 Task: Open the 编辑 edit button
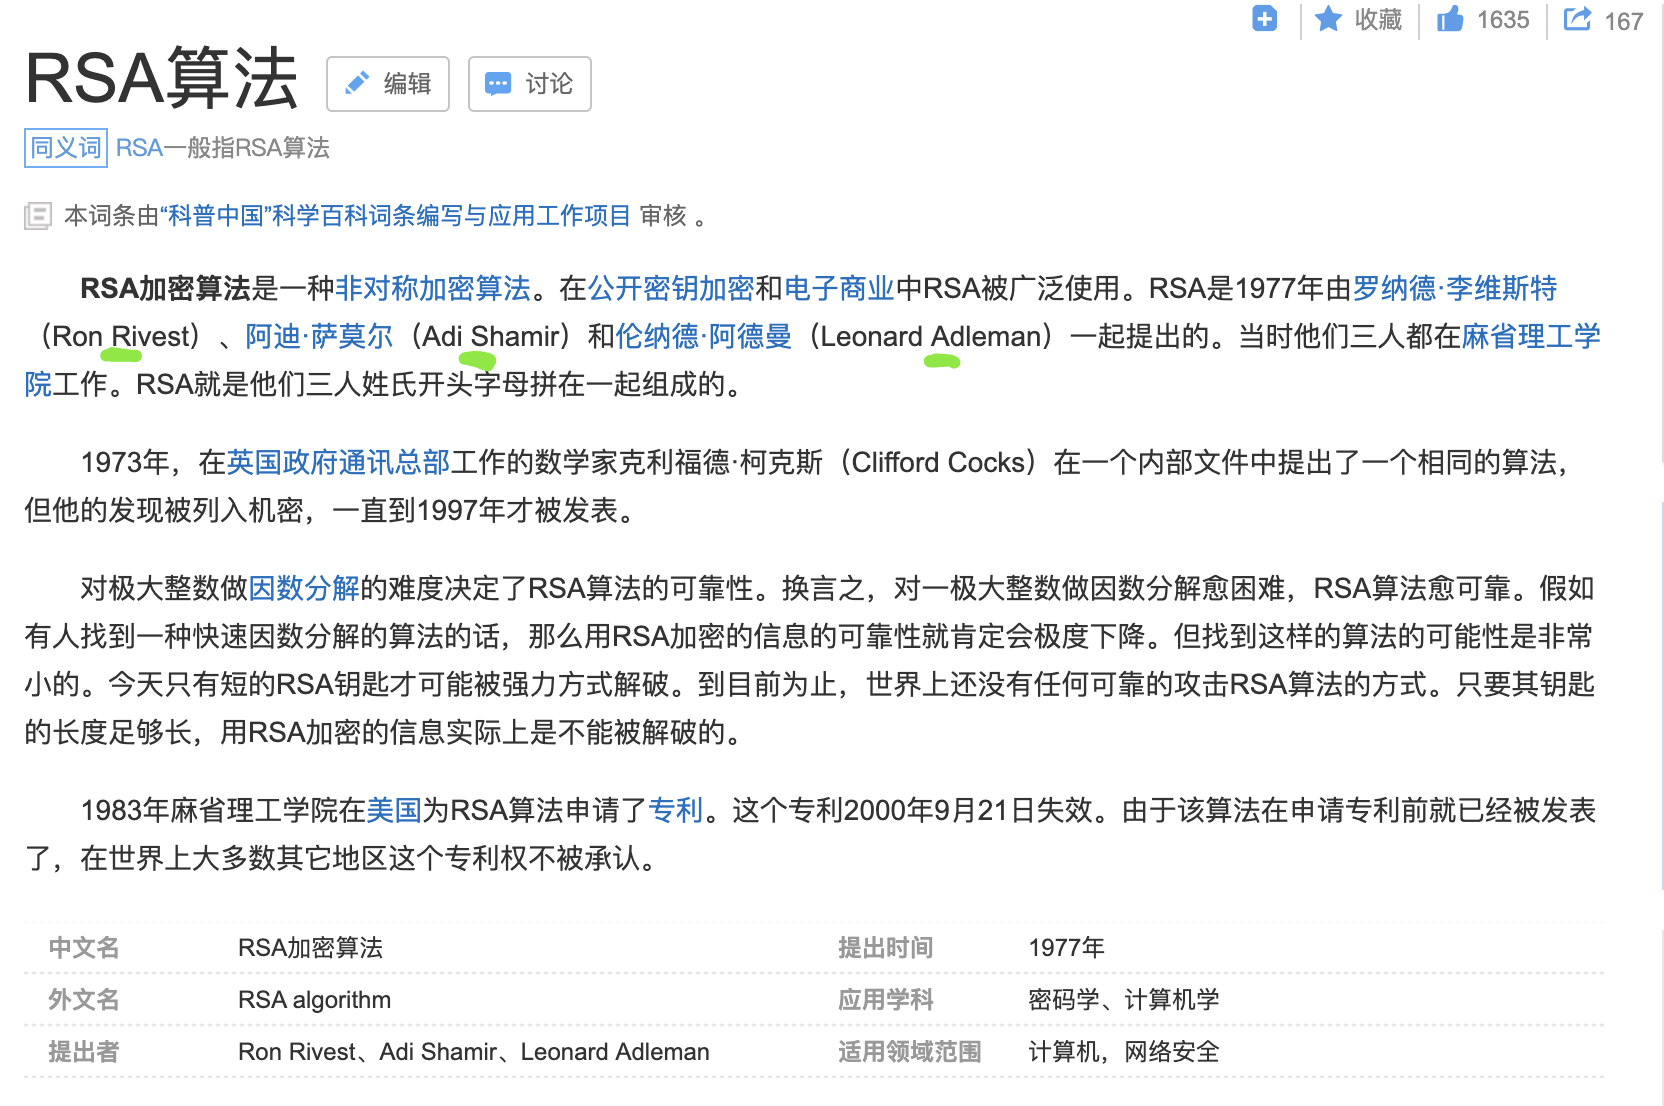(x=388, y=84)
